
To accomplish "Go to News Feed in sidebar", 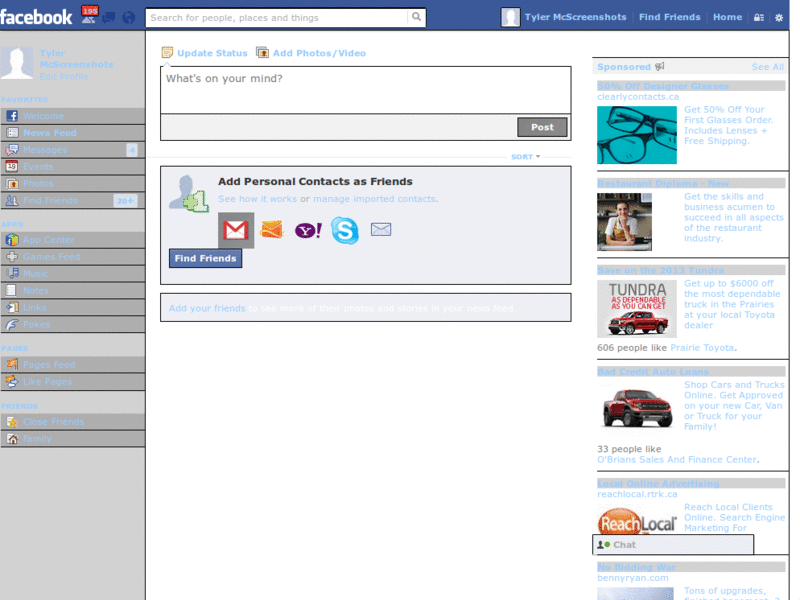I will tap(72, 133).
